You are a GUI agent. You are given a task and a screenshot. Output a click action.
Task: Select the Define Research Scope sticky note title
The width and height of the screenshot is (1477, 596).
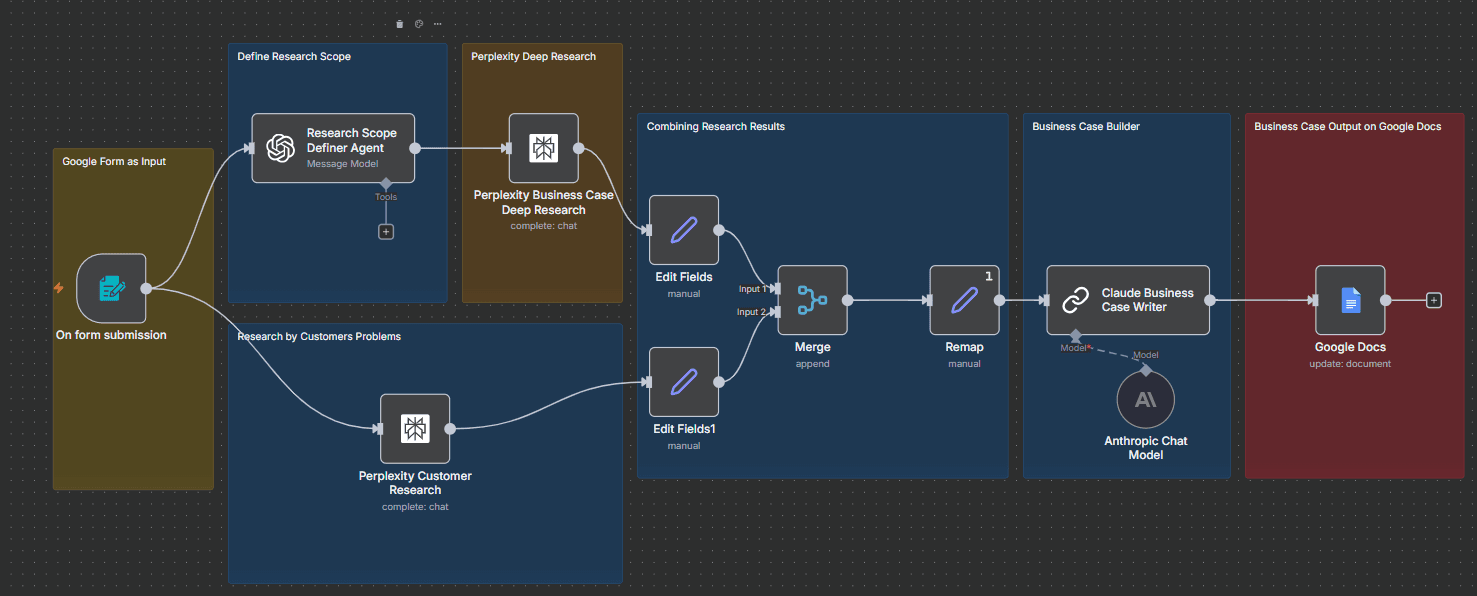(293, 56)
